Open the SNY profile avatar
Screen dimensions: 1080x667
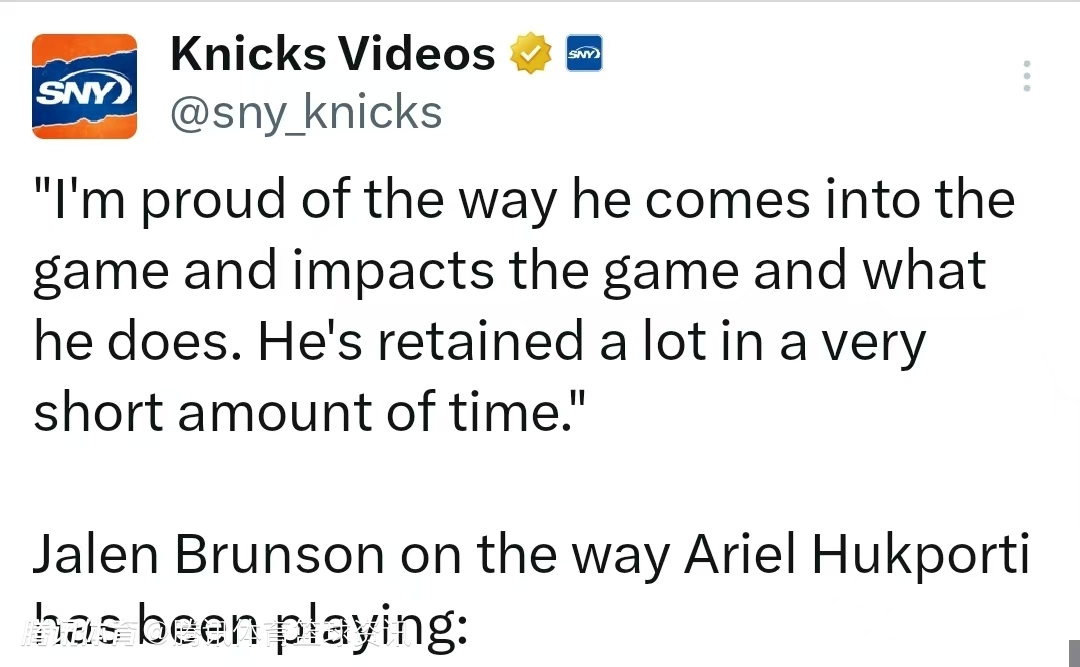[x=84, y=86]
